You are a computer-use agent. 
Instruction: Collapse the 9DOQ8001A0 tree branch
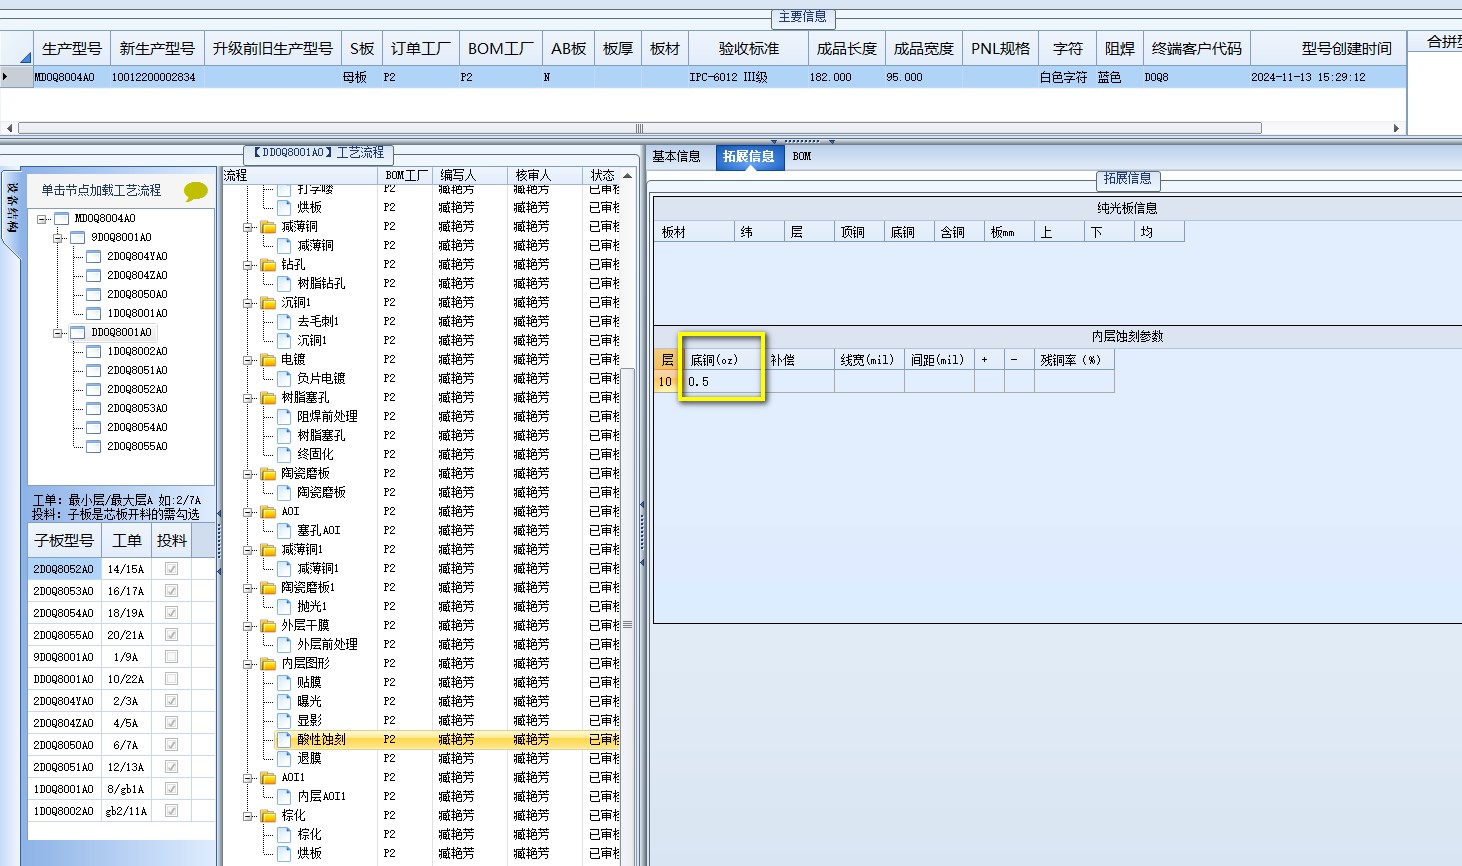click(59, 238)
